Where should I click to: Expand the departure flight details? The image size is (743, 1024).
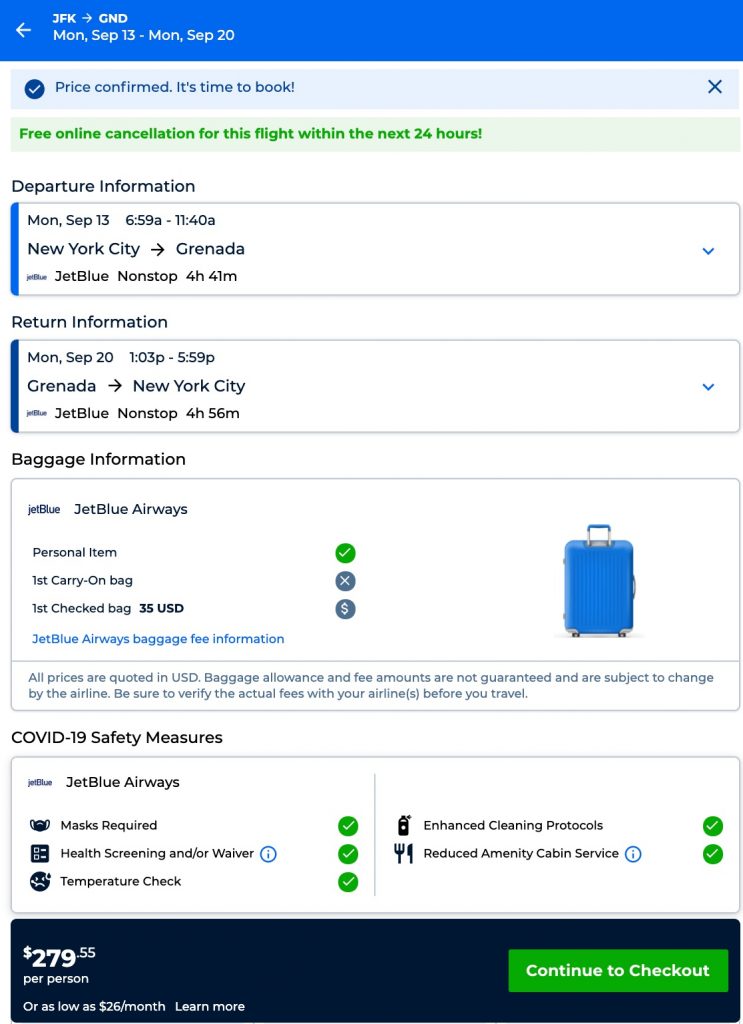pos(708,250)
